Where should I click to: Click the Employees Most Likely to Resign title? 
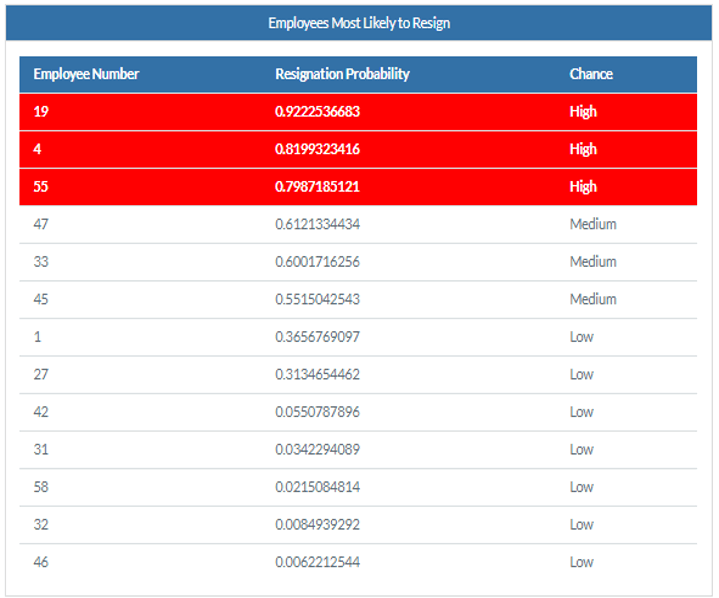pos(359,22)
